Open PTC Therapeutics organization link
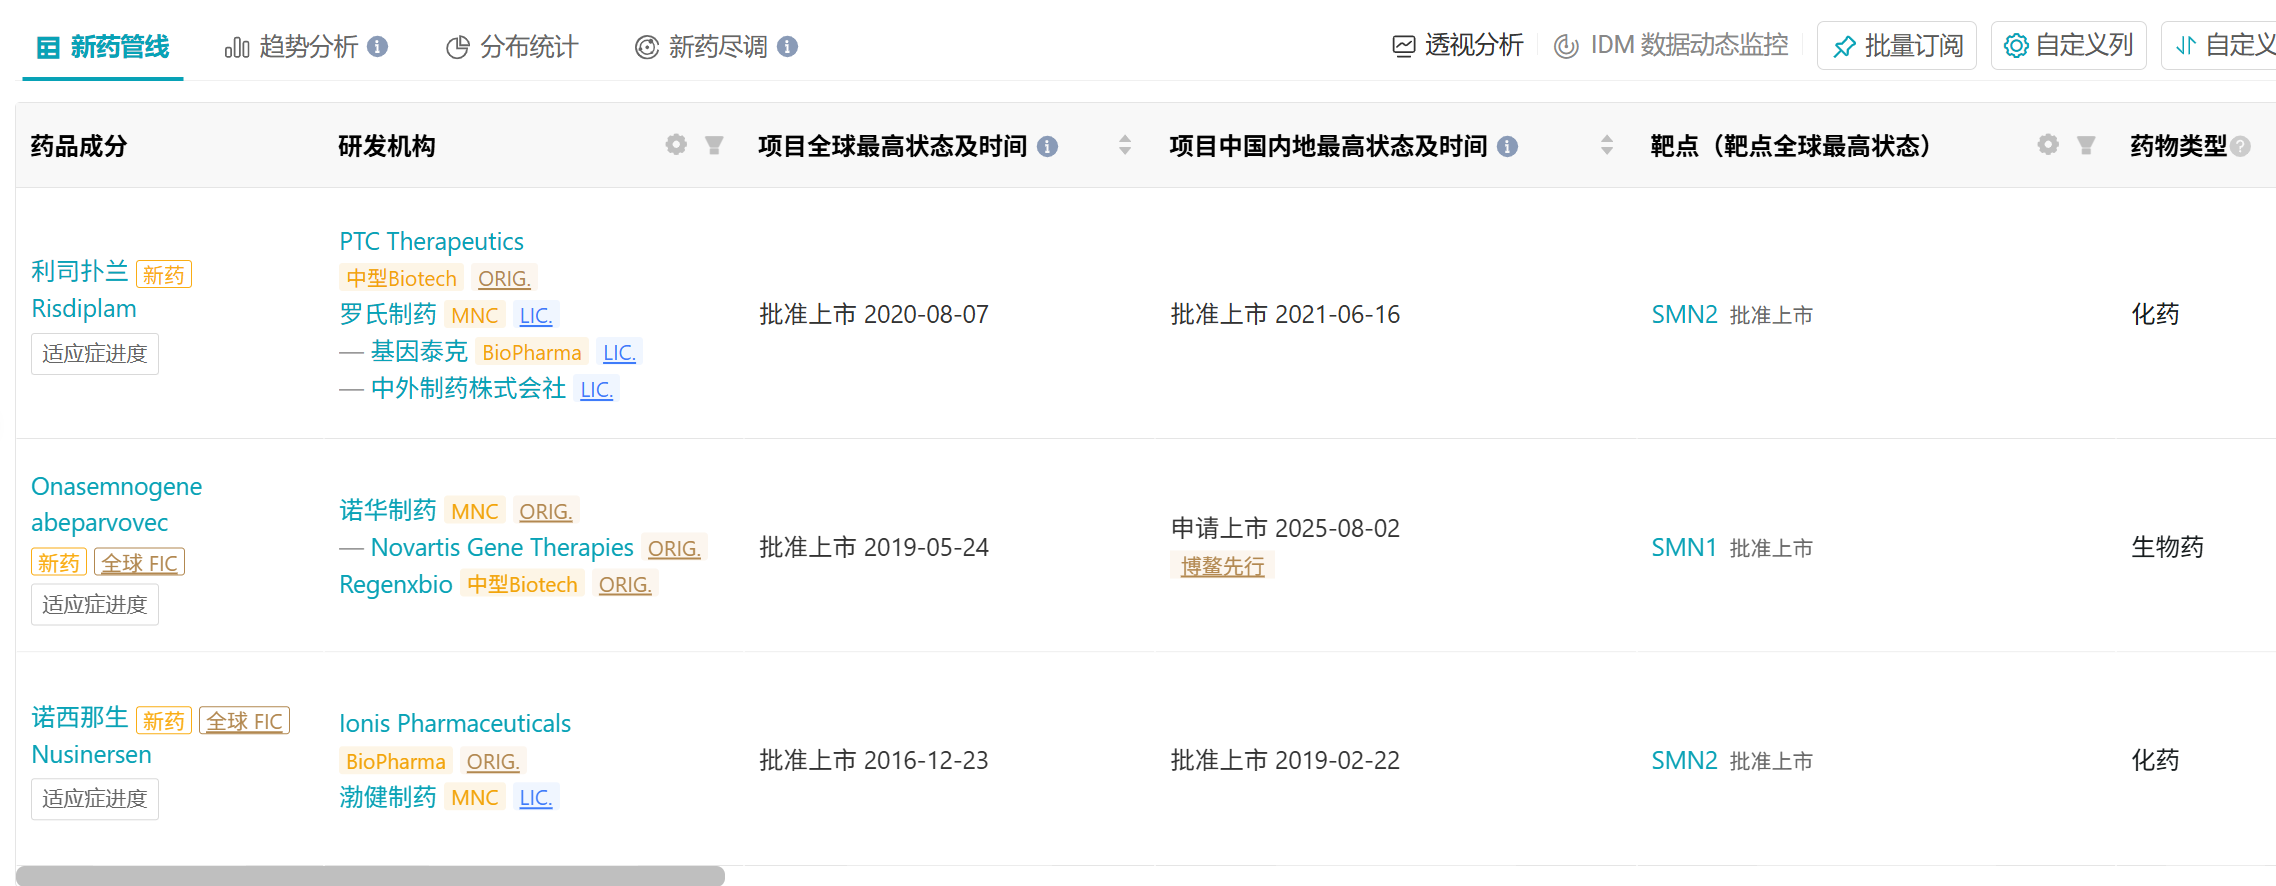Viewport: 2276px width, 886px height. (431, 241)
